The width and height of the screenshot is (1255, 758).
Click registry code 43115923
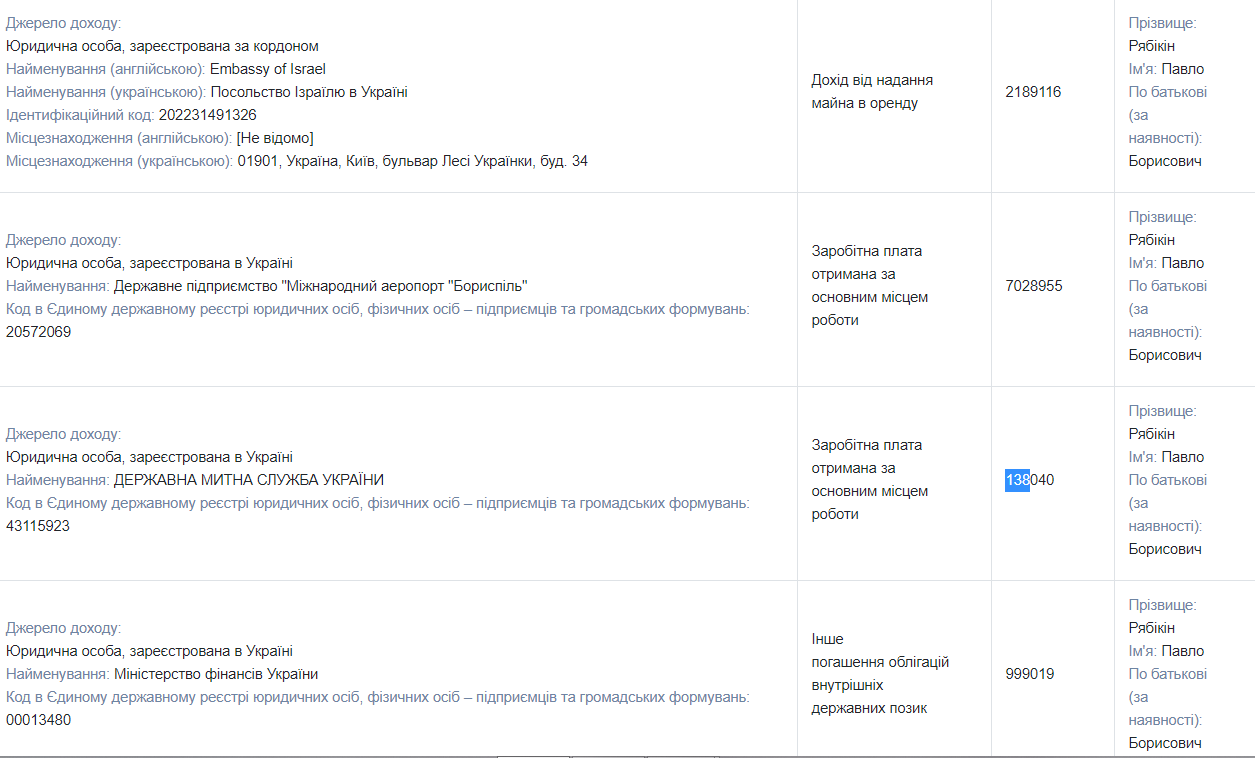coord(38,526)
